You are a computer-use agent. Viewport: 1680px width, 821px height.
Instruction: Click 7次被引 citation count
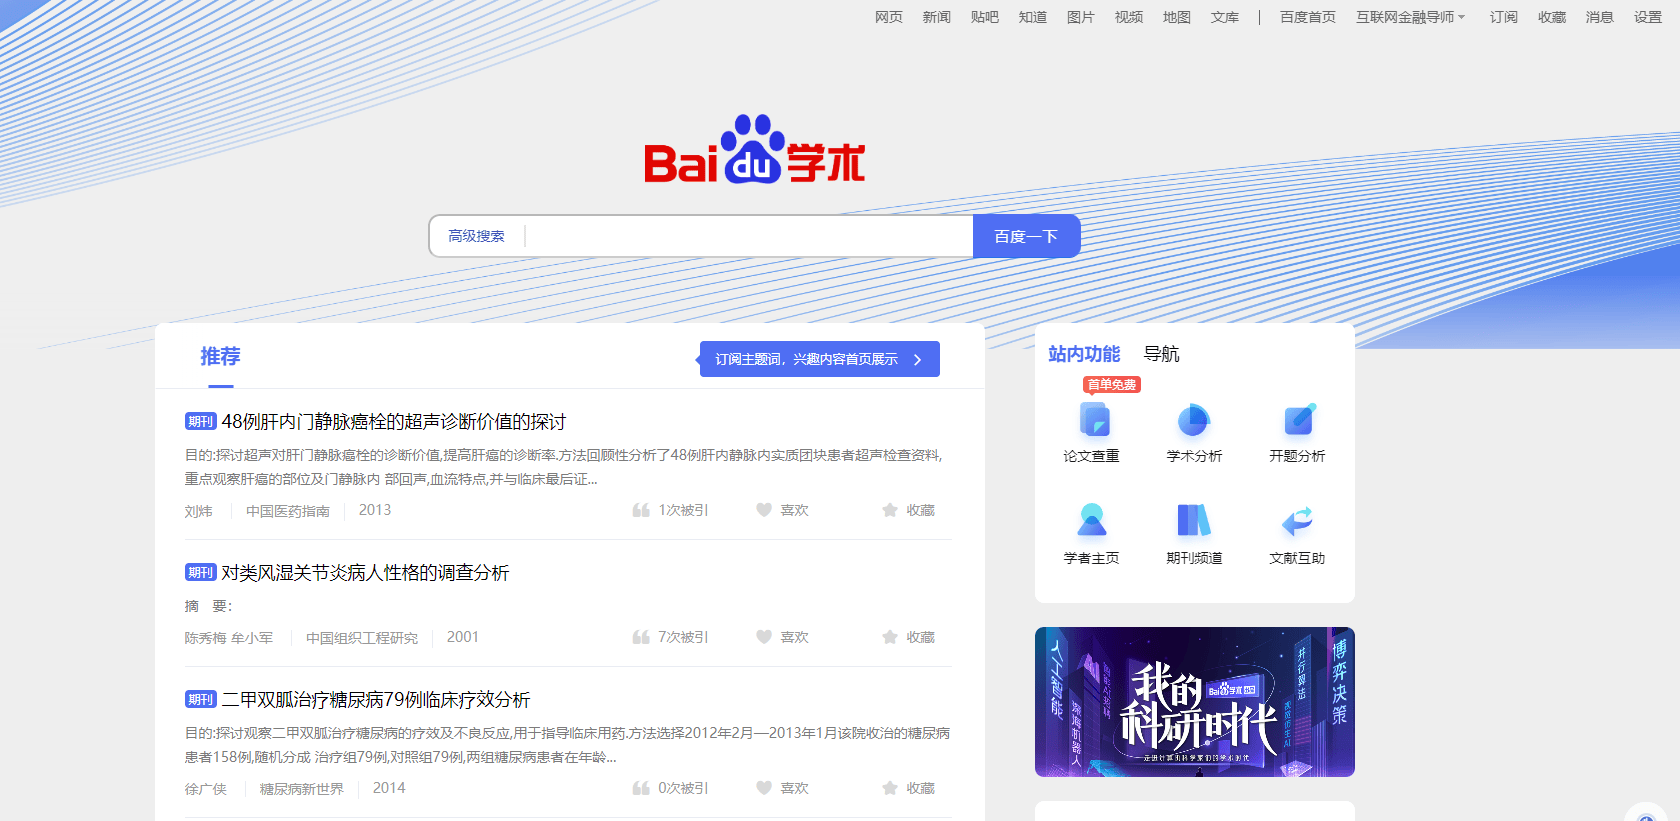tap(683, 637)
